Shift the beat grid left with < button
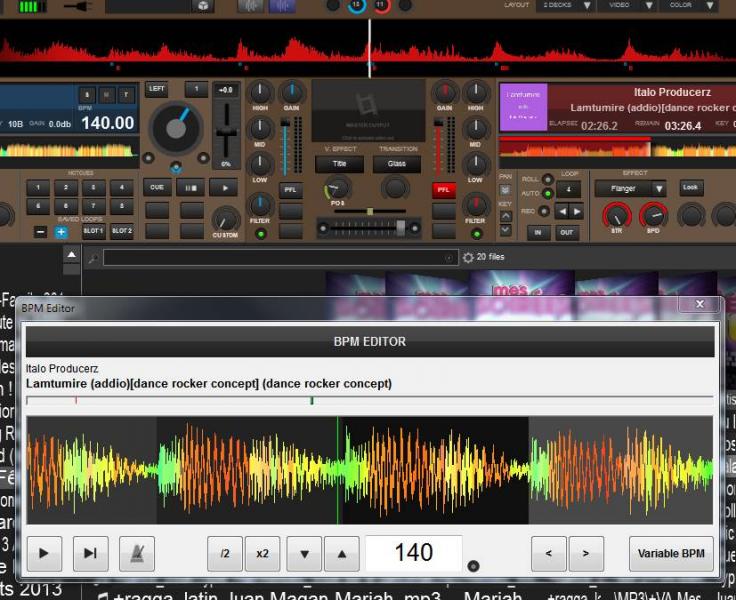Screen dimensions: 736x600 (549, 553)
